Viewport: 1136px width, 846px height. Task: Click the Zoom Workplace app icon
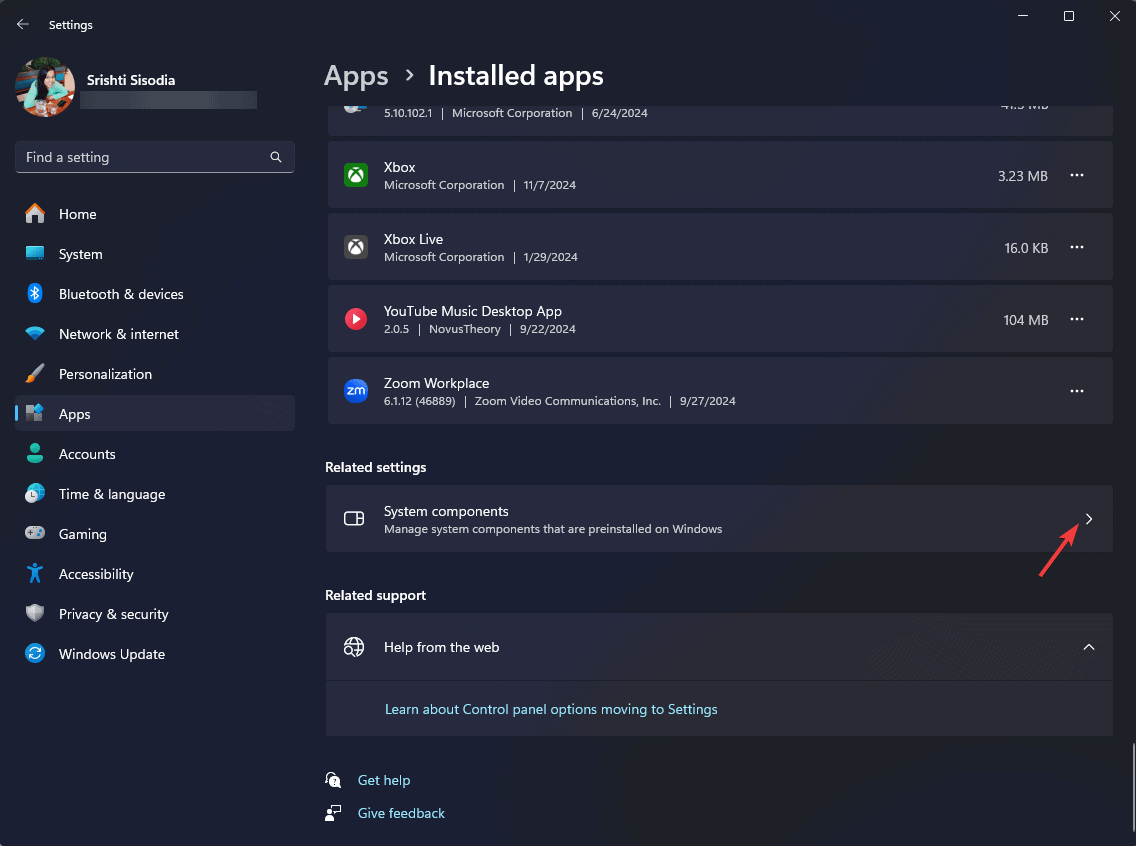click(x=356, y=391)
